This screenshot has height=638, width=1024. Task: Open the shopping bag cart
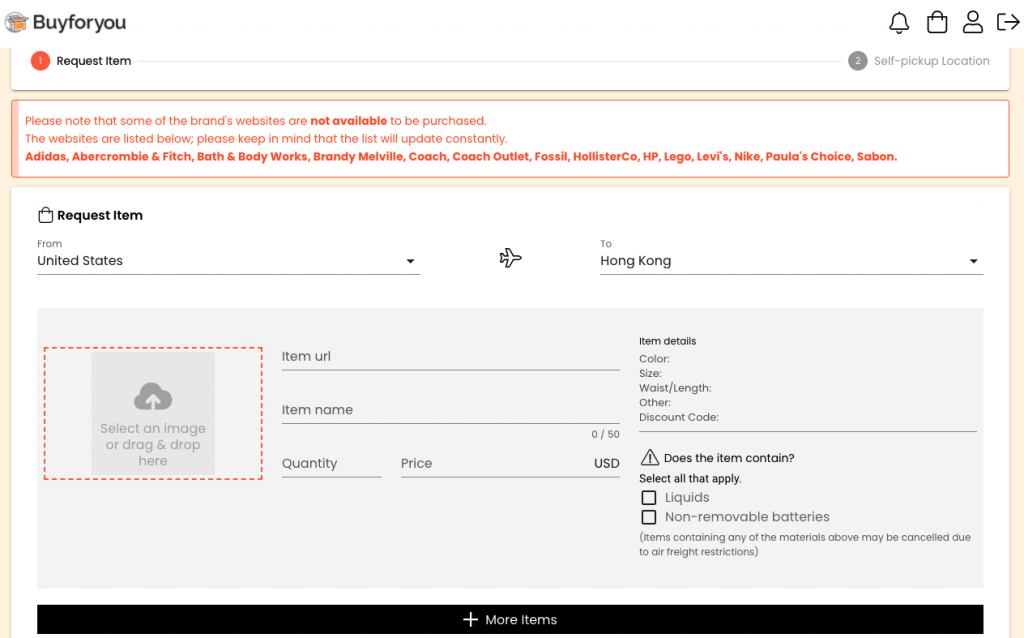(x=936, y=22)
